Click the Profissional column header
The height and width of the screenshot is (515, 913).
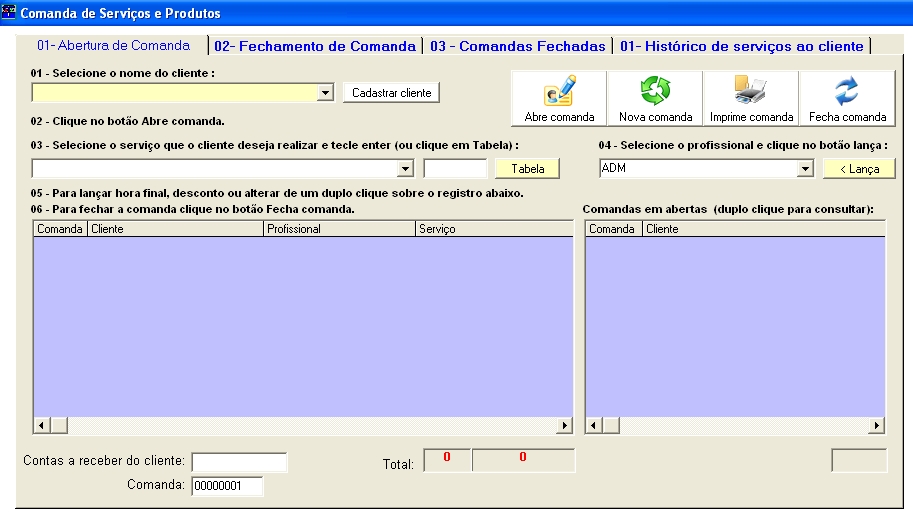(339, 229)
